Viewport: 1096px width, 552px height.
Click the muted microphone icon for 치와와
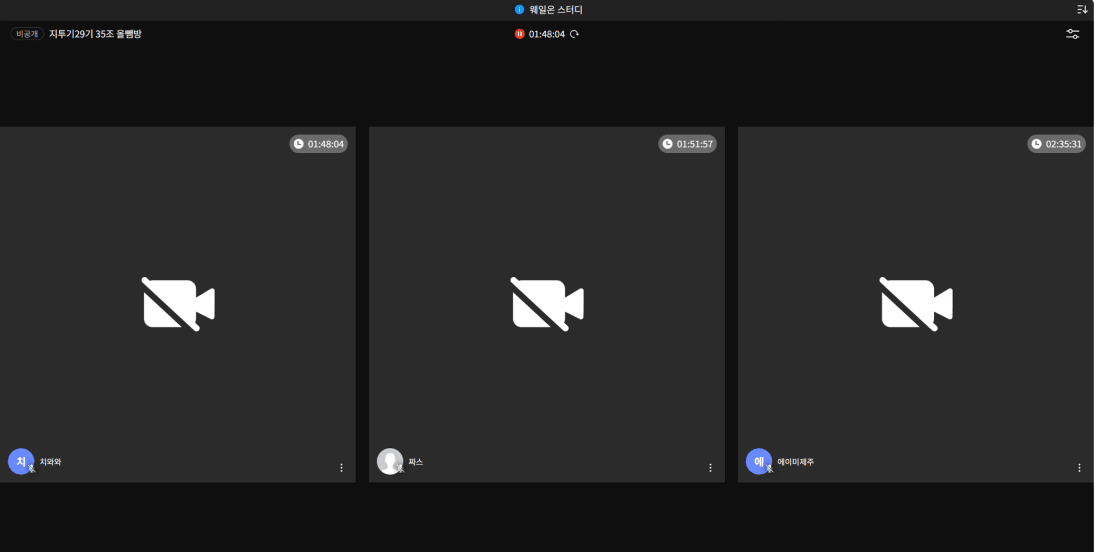tap(31, 469)
